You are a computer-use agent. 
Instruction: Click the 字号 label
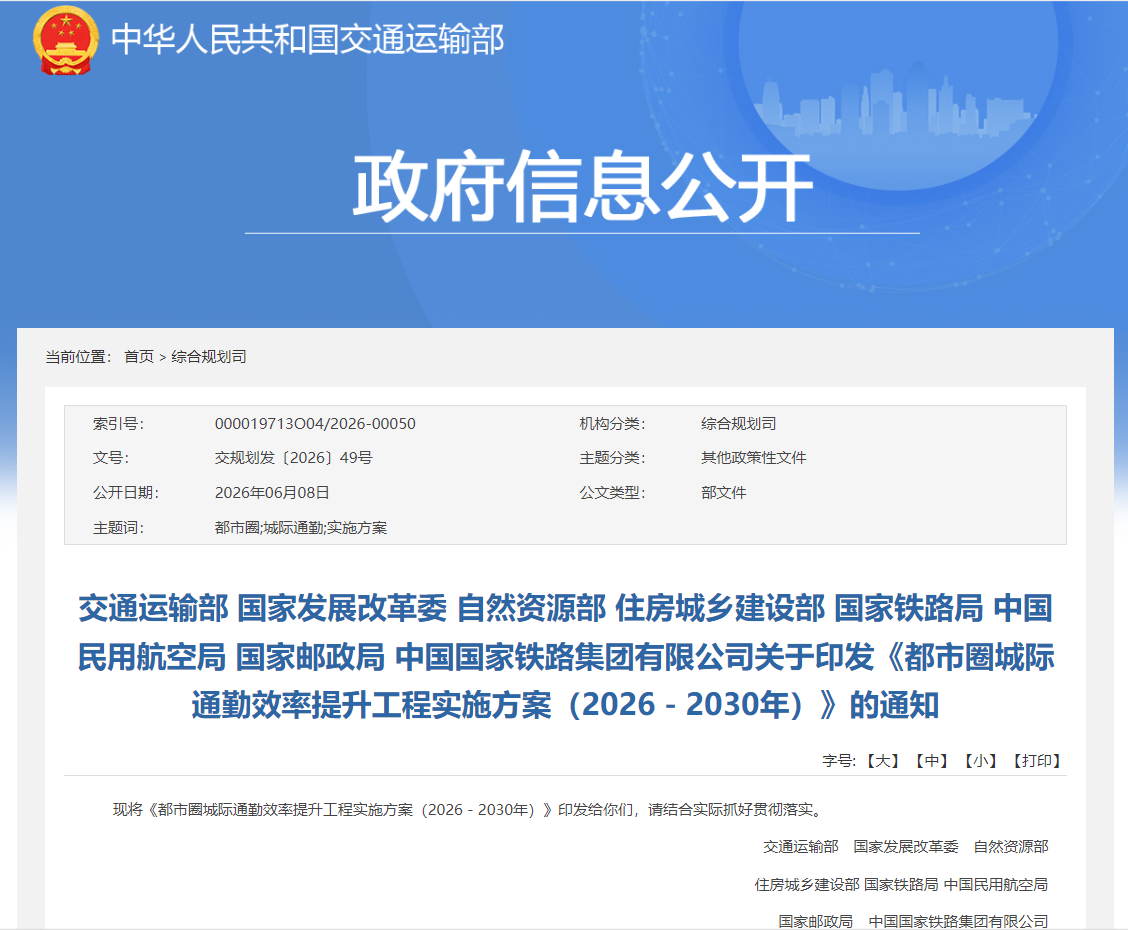839,761
